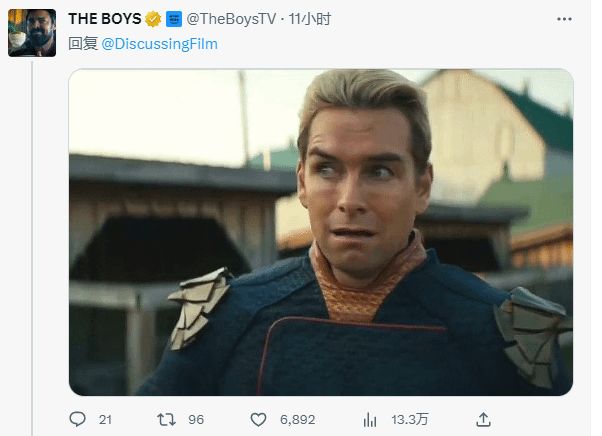602x436 pixels.
Task: Click the blue square affiliation badge
Action: point(173,19)
